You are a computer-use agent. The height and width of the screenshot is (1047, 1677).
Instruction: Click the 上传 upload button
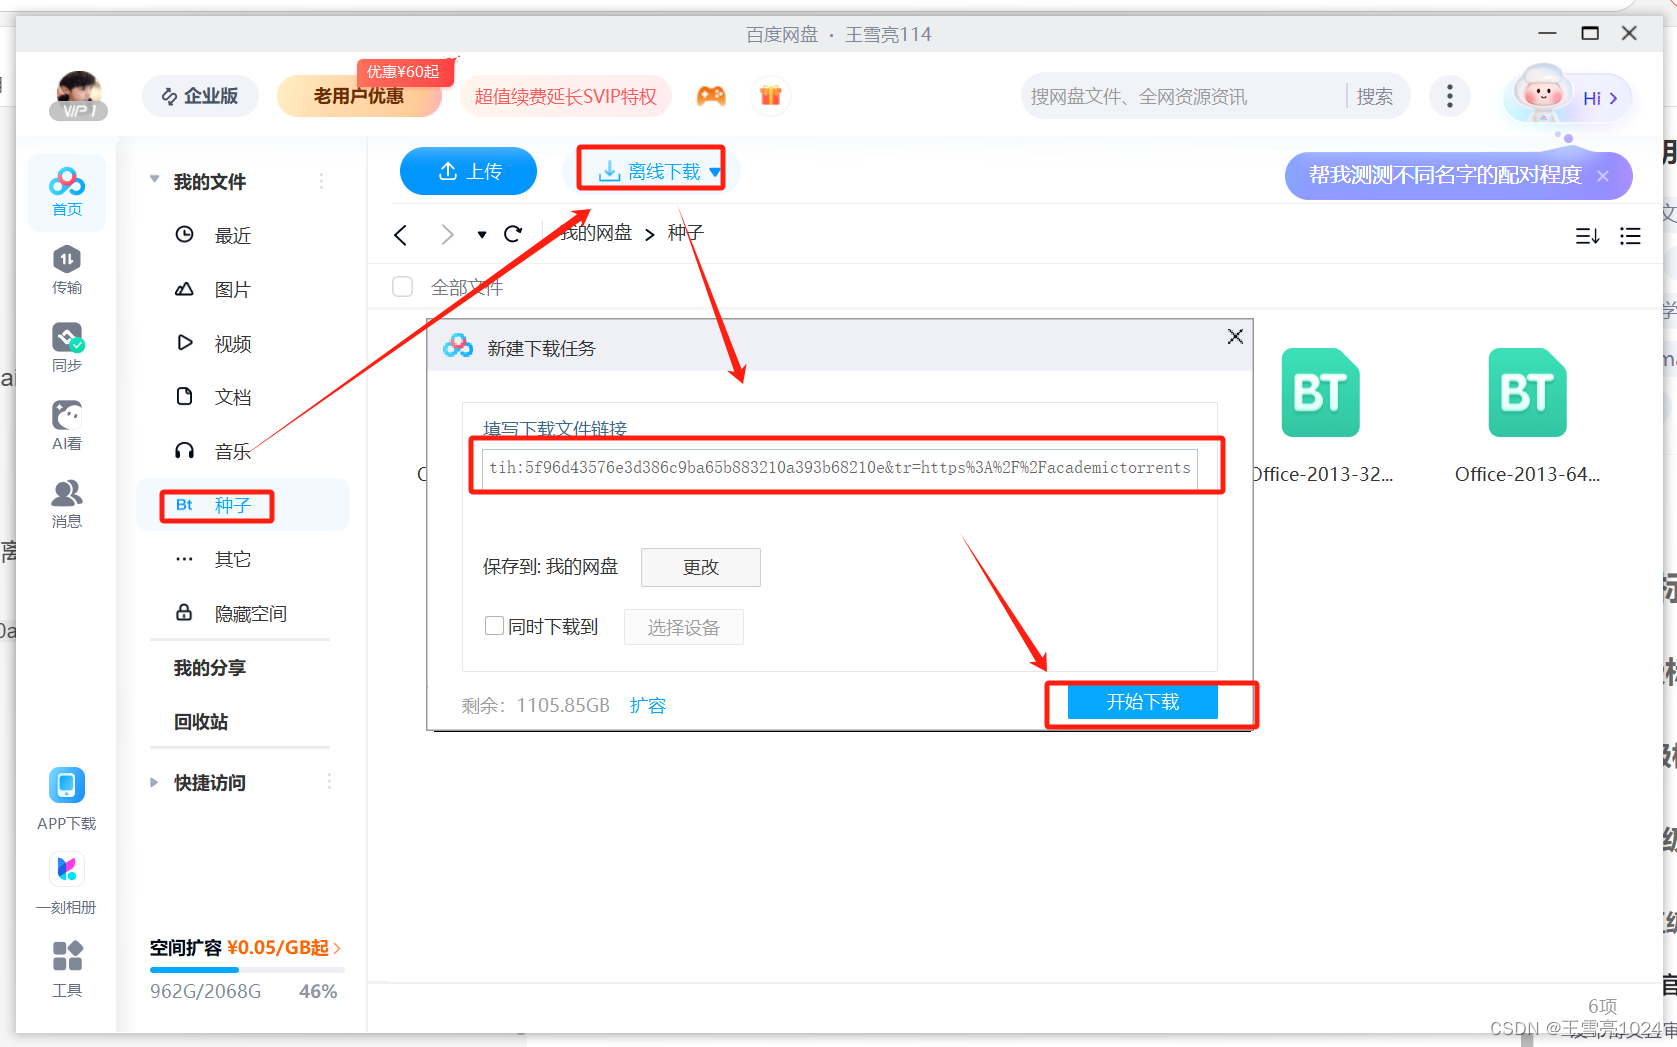pos(468,171)
